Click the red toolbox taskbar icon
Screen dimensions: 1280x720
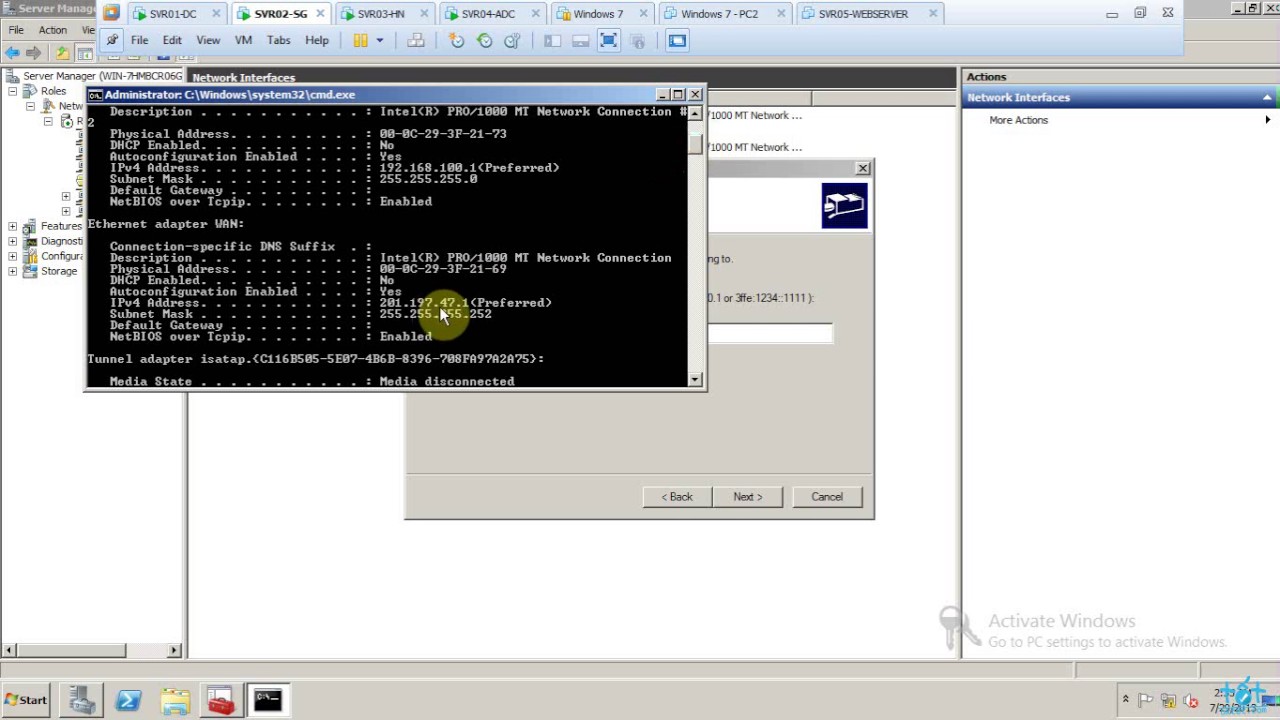(221, 700)
